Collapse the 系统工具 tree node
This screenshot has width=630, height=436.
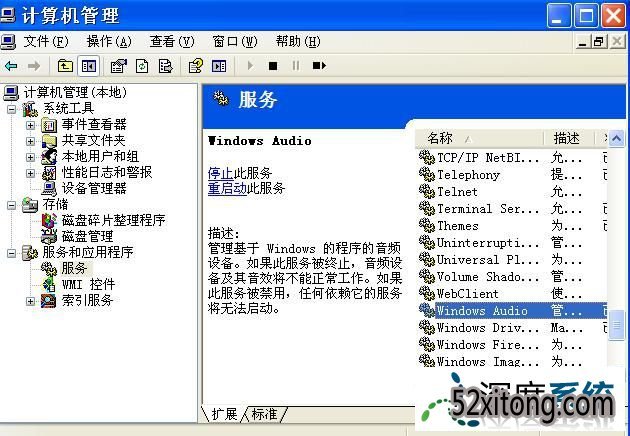click(x=12, y=109)
